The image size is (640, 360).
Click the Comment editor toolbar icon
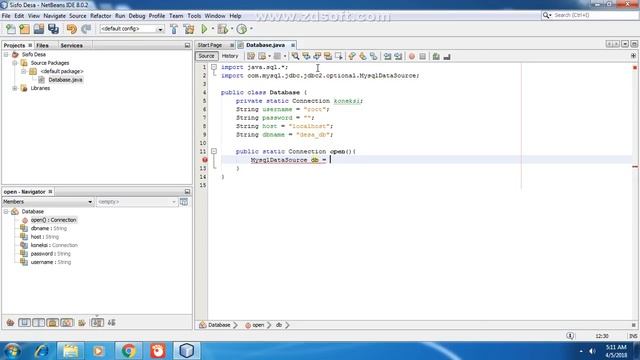[436, 56]
